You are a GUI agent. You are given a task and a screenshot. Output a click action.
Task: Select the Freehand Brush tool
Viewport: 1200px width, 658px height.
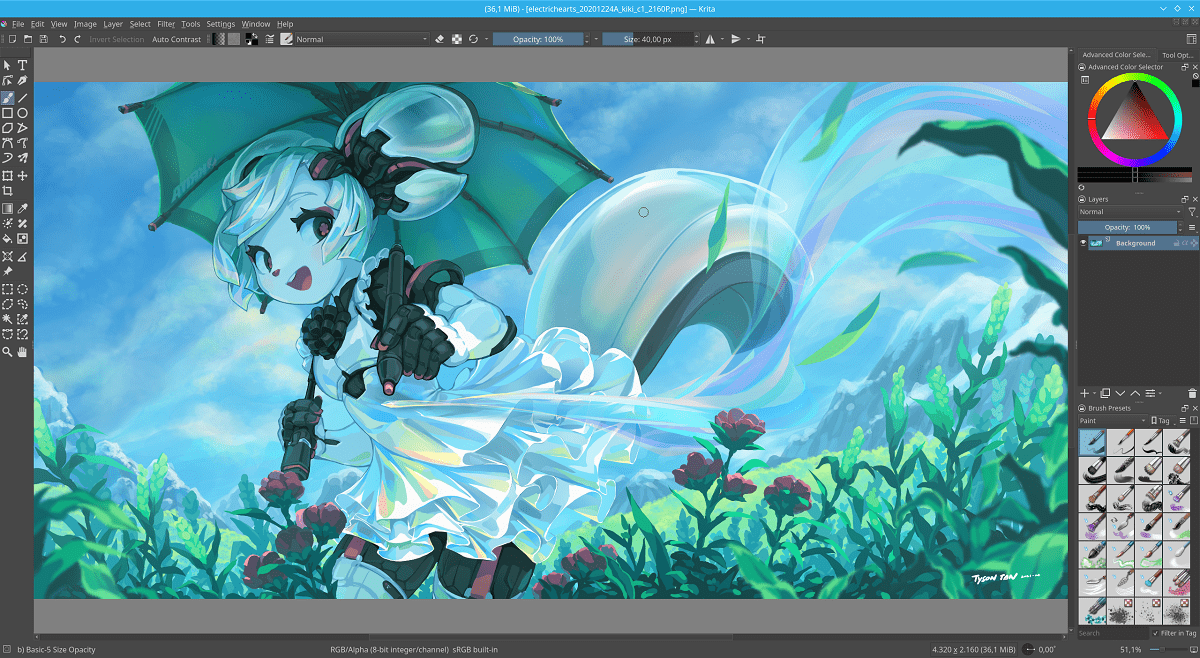pyautogui.click(x=7, y=97)
